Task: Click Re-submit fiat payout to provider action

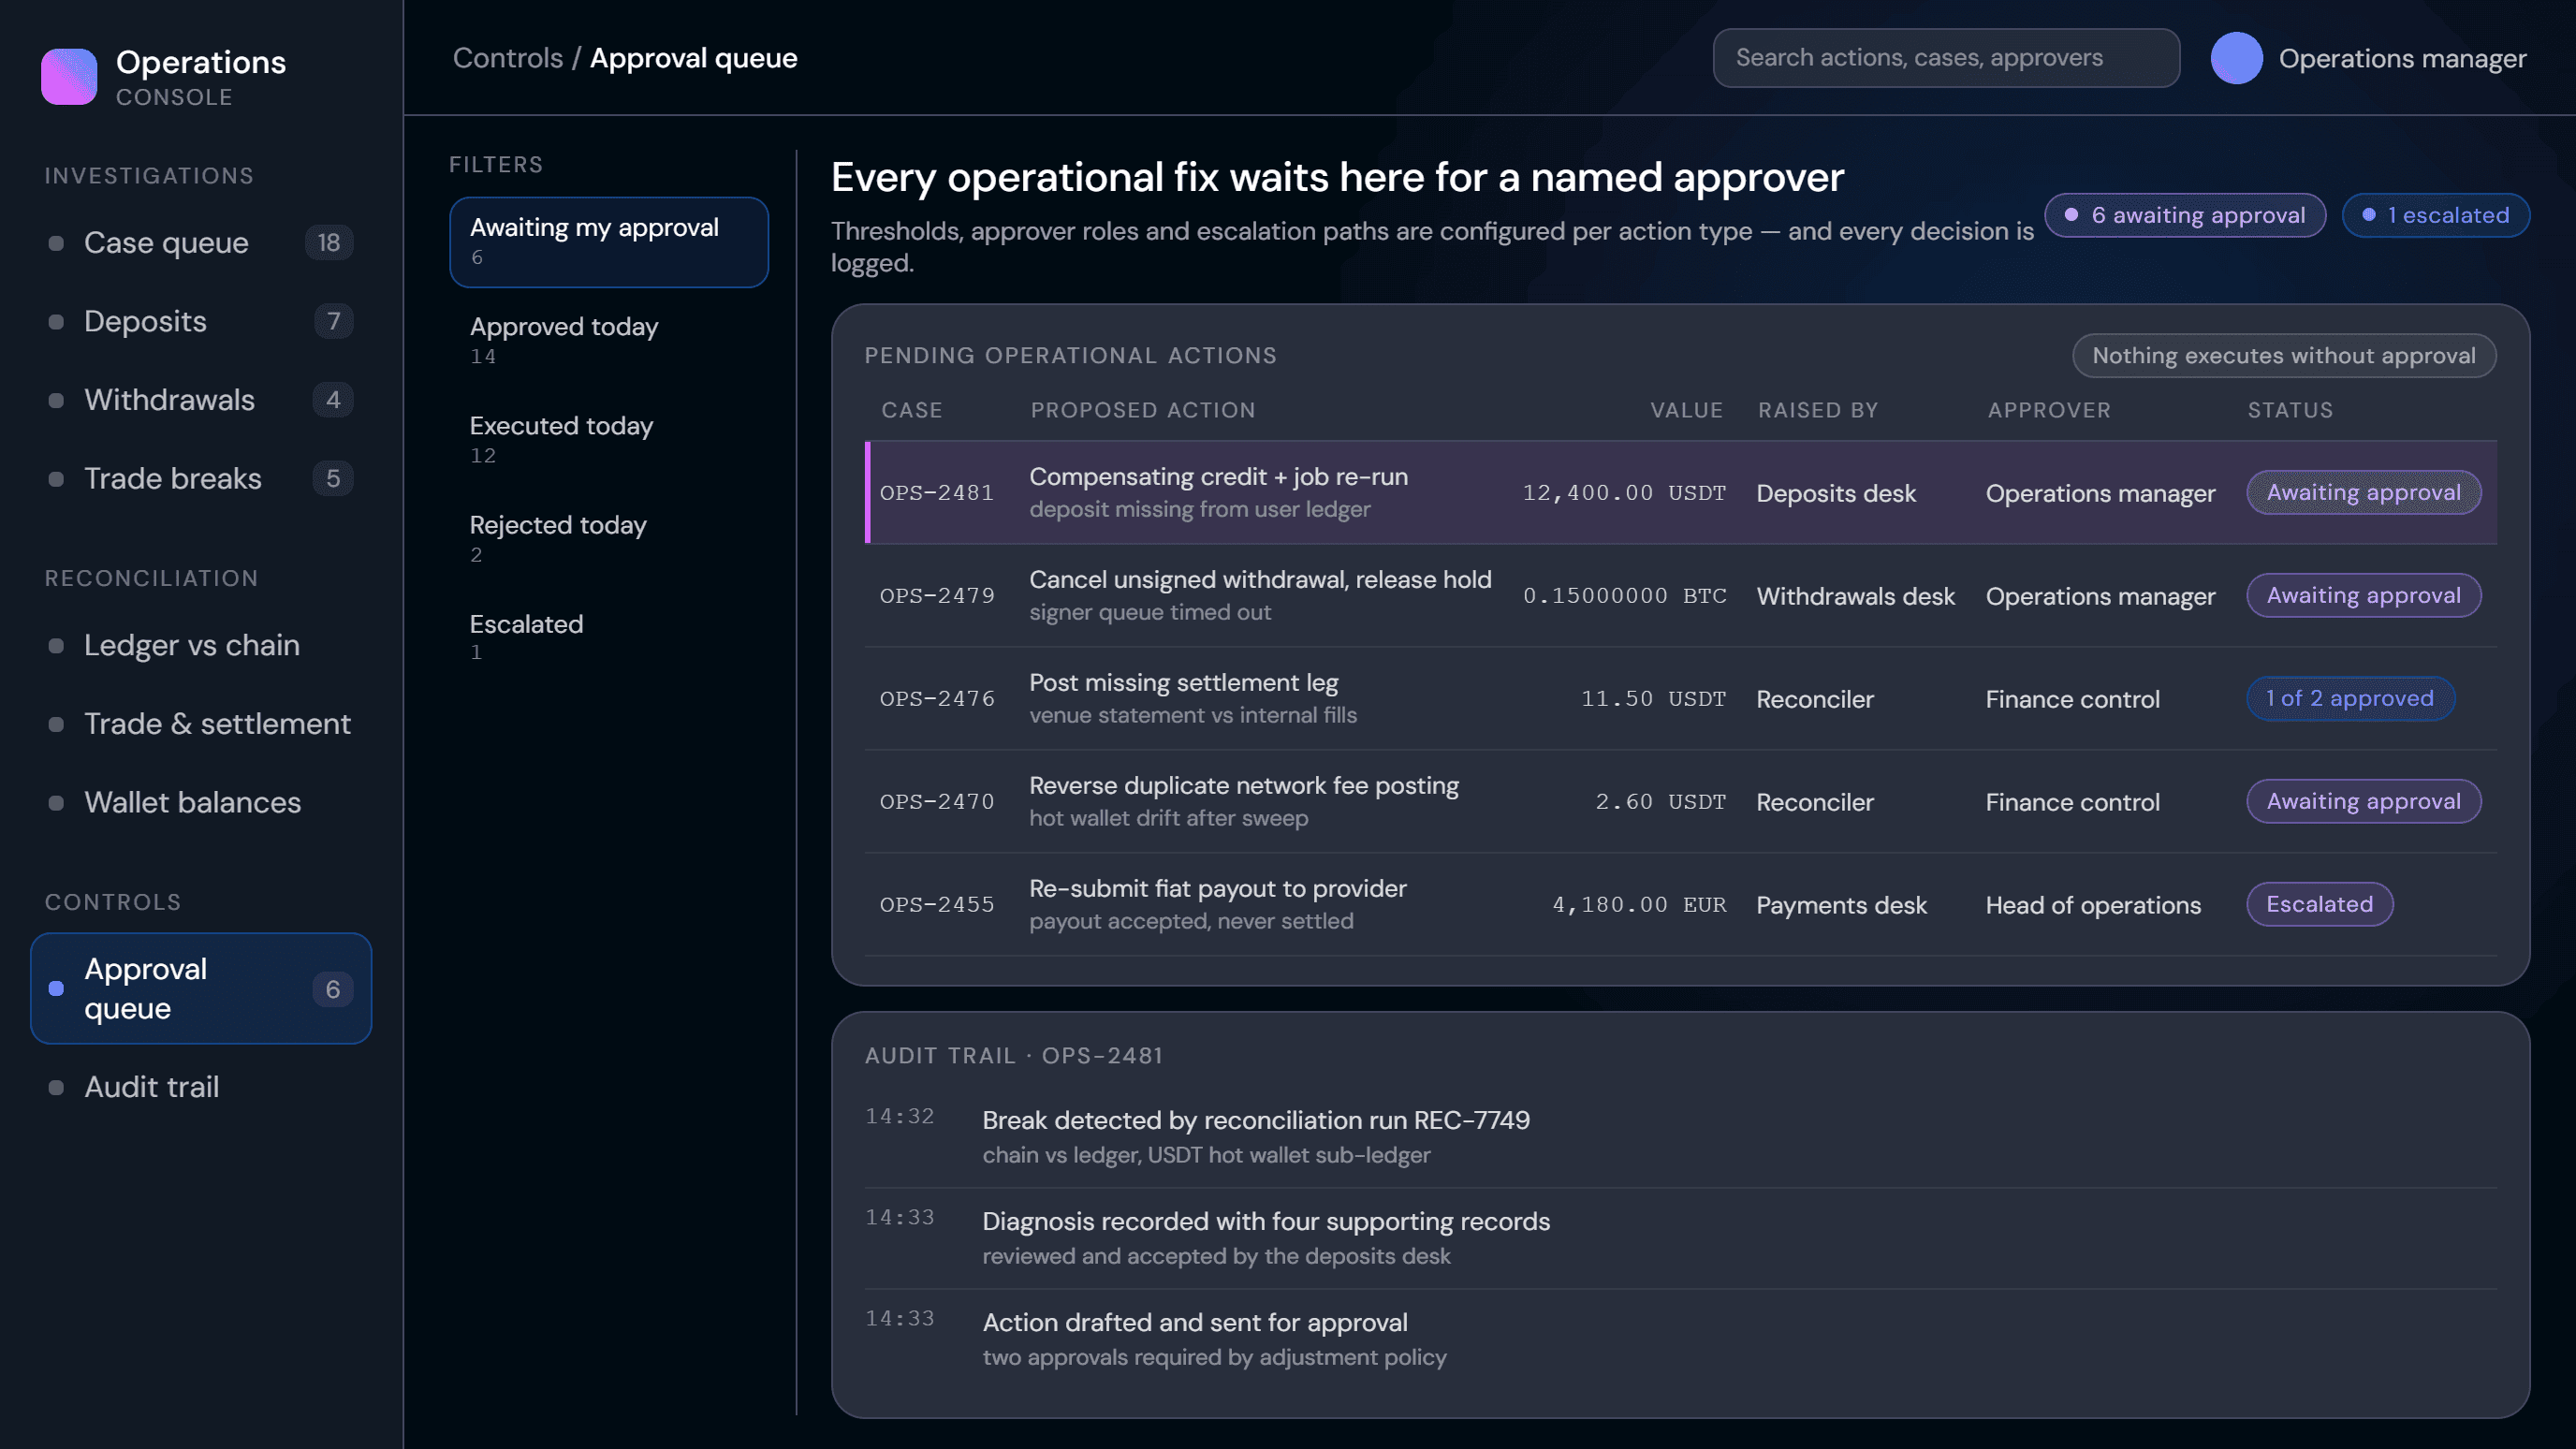Action: pos(1218,889)
